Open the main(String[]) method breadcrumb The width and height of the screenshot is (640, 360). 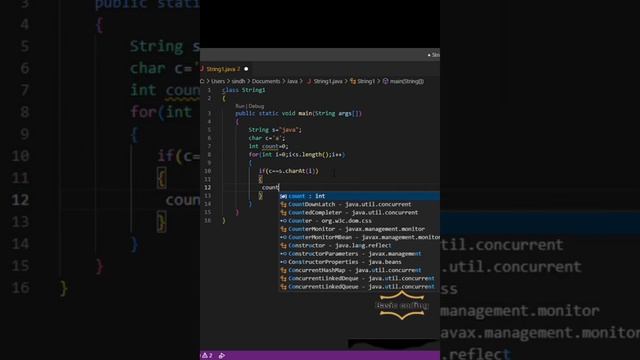point(407,81)
